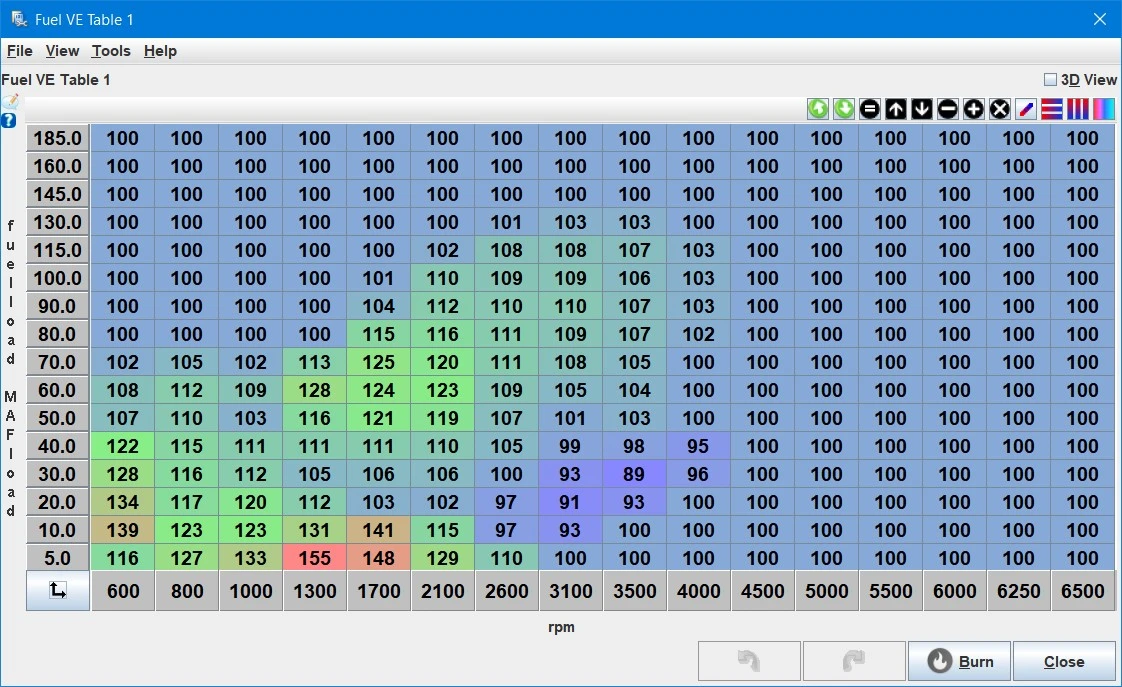Click the horizontal stripes interpolate icon
Viewport: 1122px width, 687px height.
pyautogui.click(x=1051, y=109)
